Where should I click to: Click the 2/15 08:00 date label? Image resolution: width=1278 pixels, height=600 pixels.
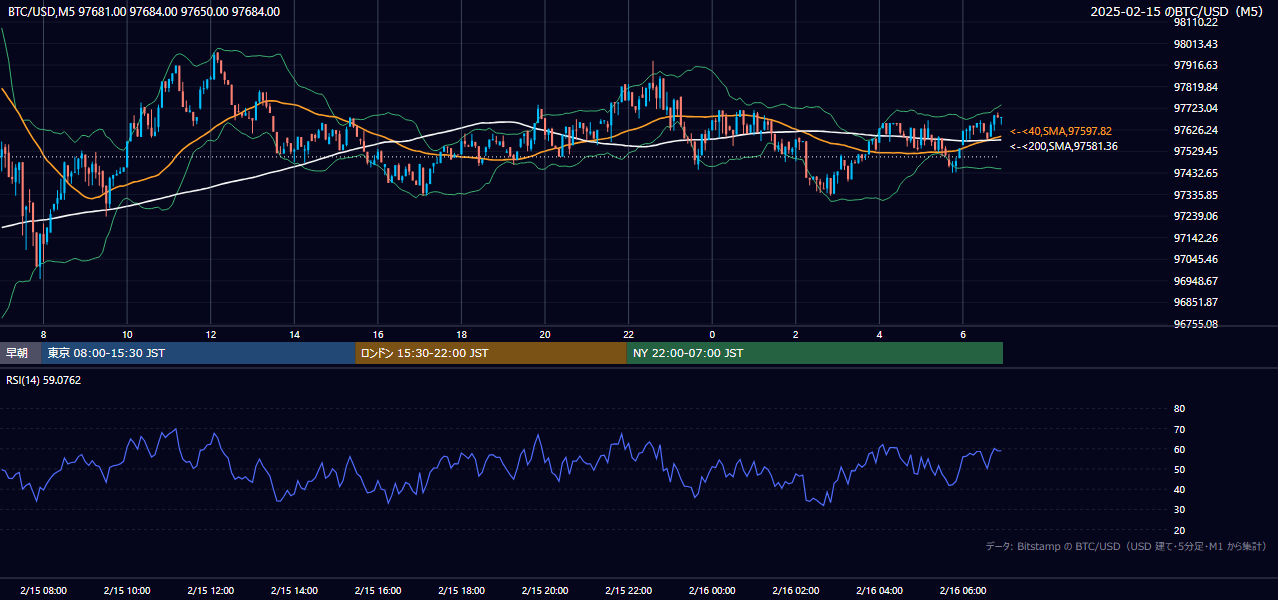pyautogui.click(x=43, y=591)
